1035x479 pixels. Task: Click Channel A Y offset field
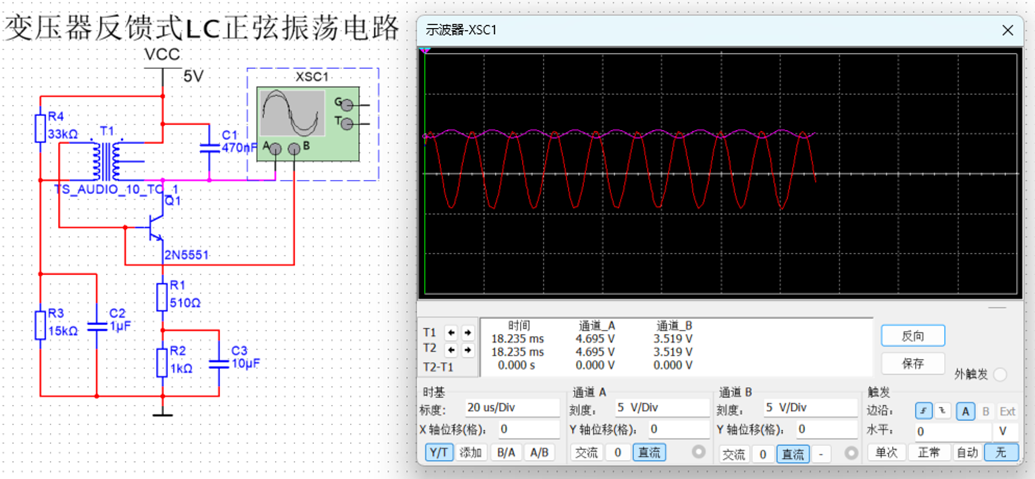(x=679, y=429)
